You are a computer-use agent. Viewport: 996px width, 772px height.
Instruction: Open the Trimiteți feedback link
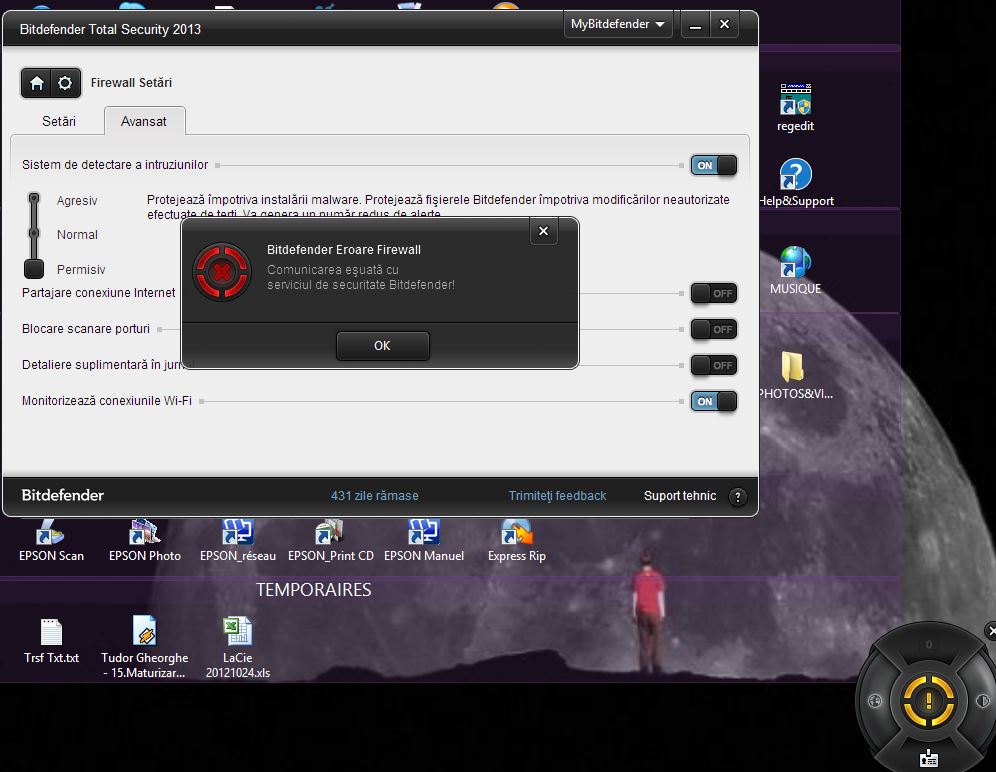pyautogui.click(x=557, y=496)
